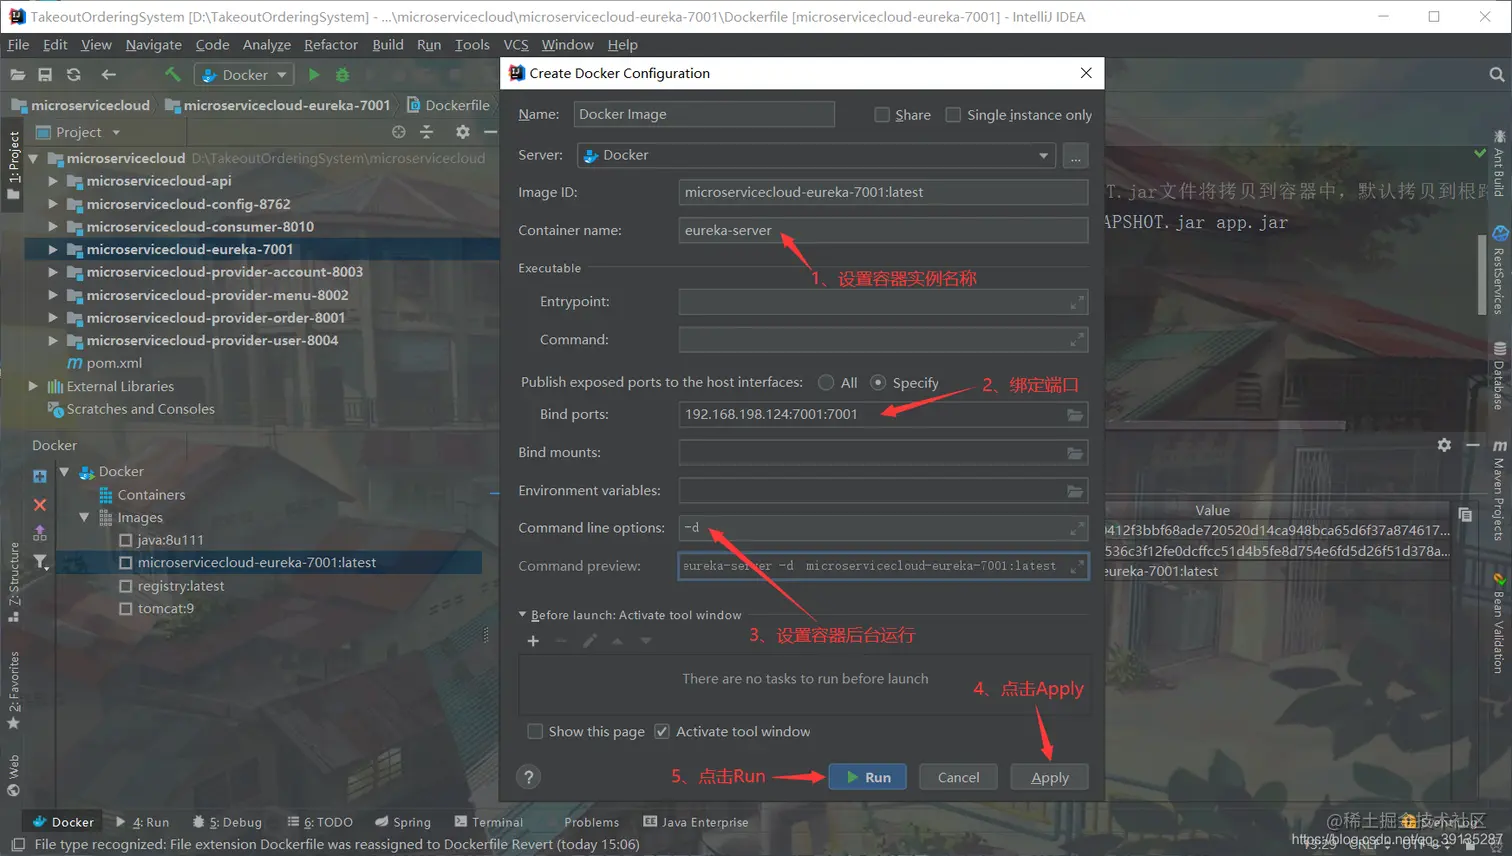Tick the registry:latest image checkbox
The image size is (1512, 856).
click(x=125, y=586)
